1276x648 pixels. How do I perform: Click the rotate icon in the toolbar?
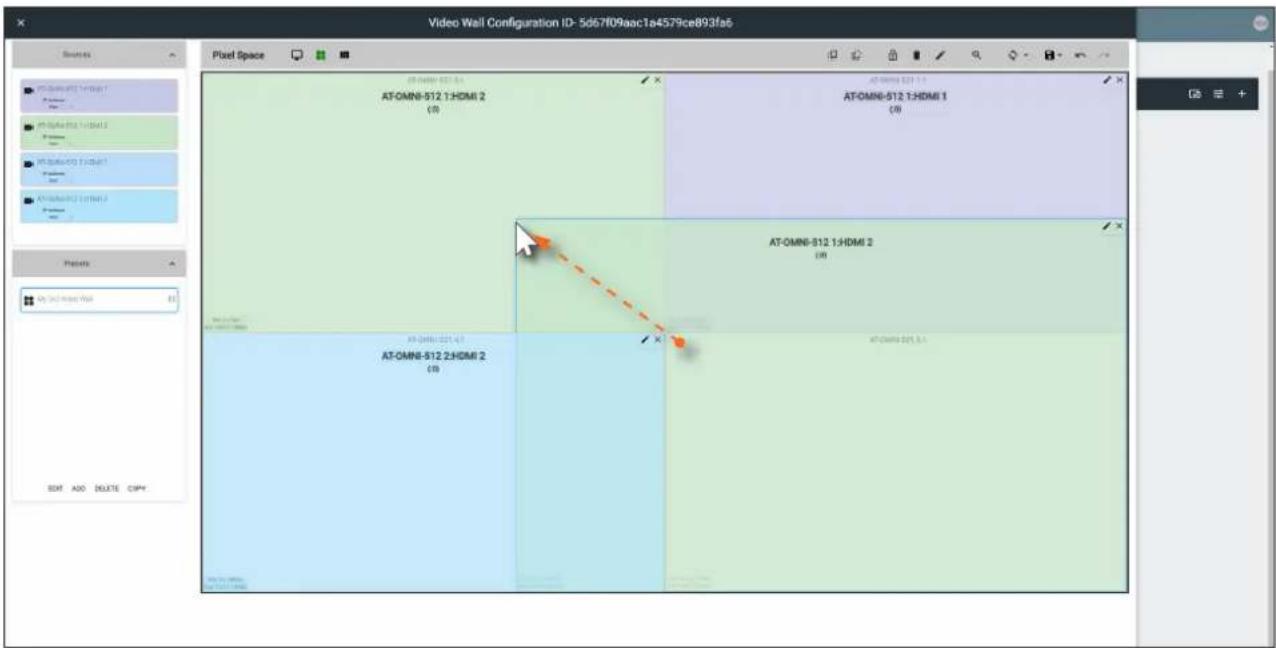click(x=1014, y=55)
